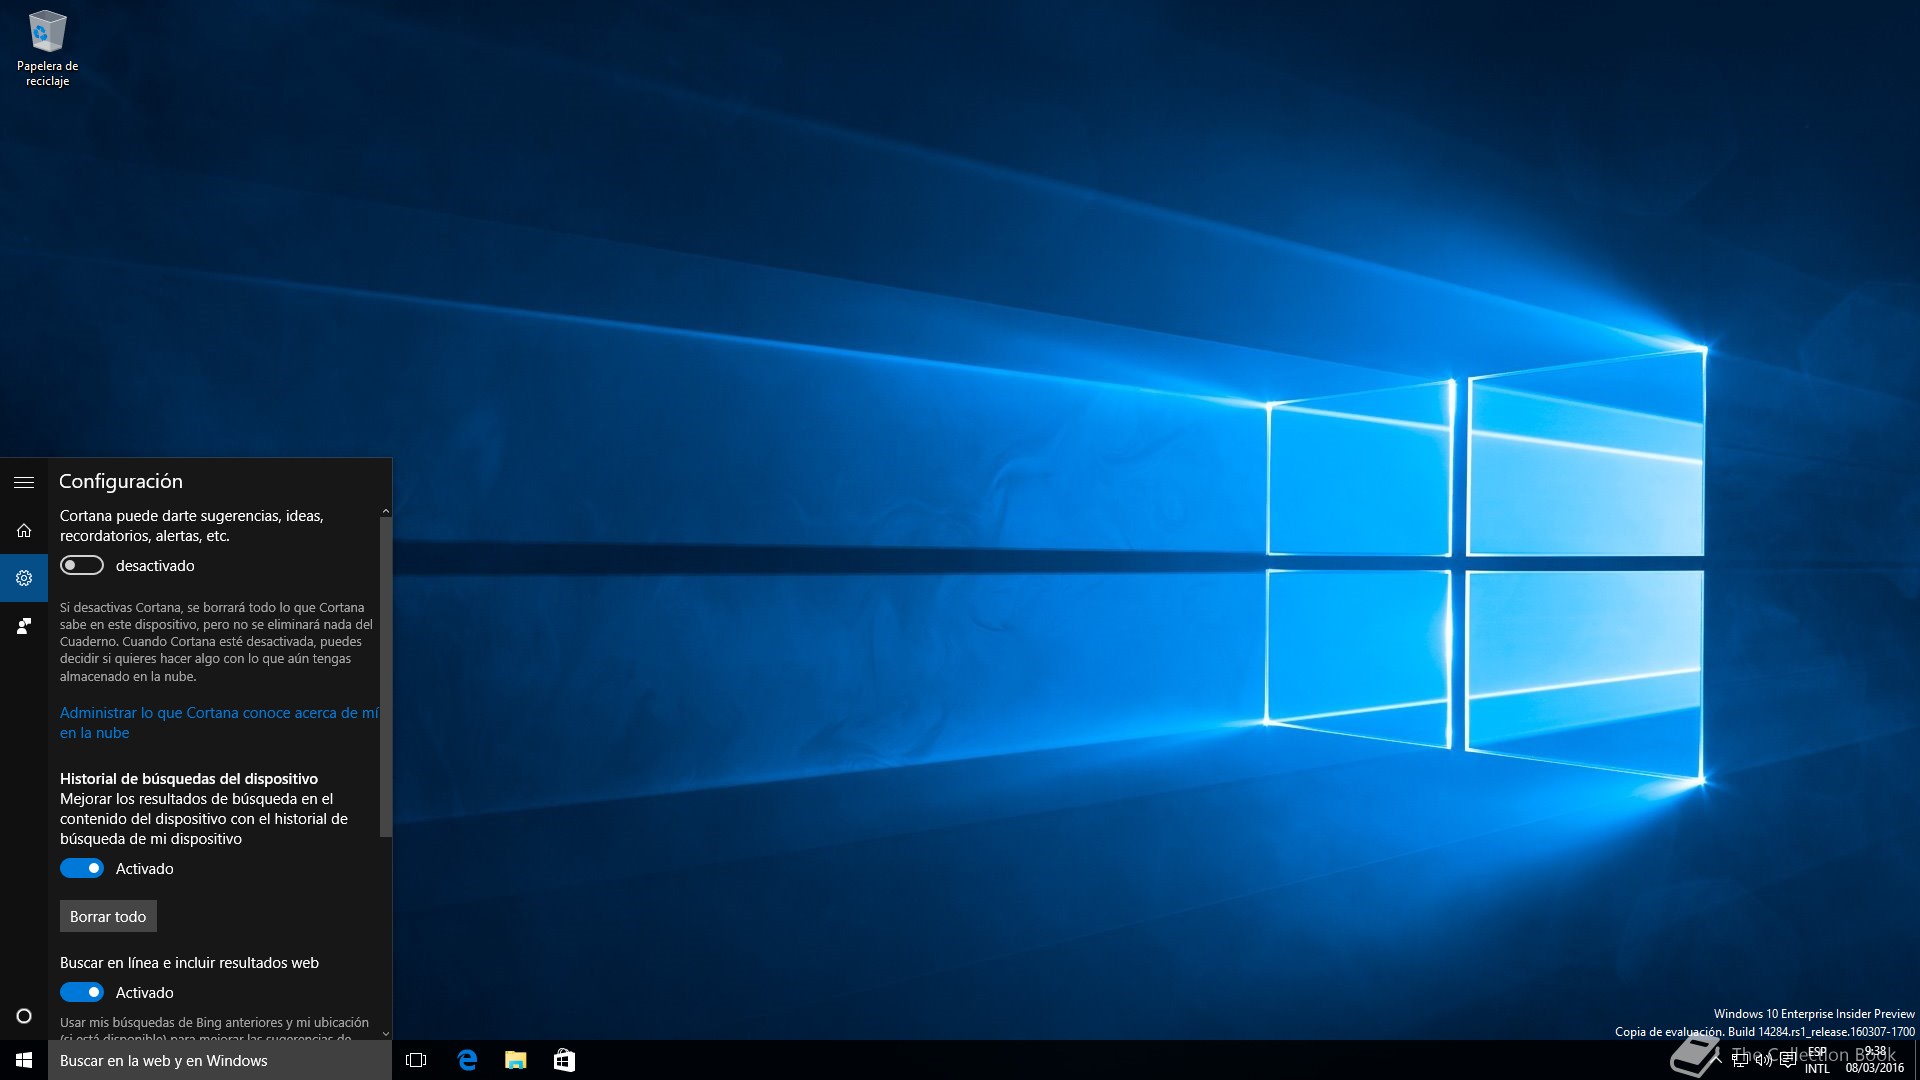
Task: Click the scroll up arrow in Configuración
Action: tap(386, 511)
